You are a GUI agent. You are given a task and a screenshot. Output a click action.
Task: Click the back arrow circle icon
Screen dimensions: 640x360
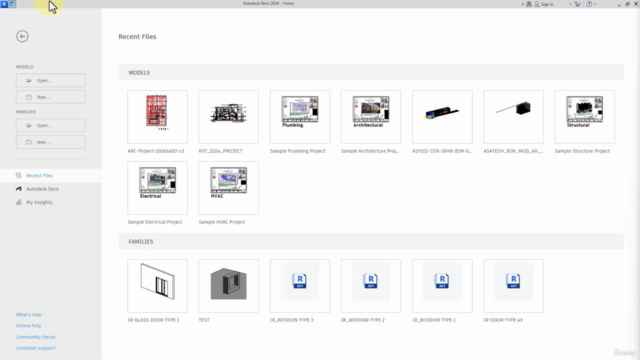(x=22, y=36)
